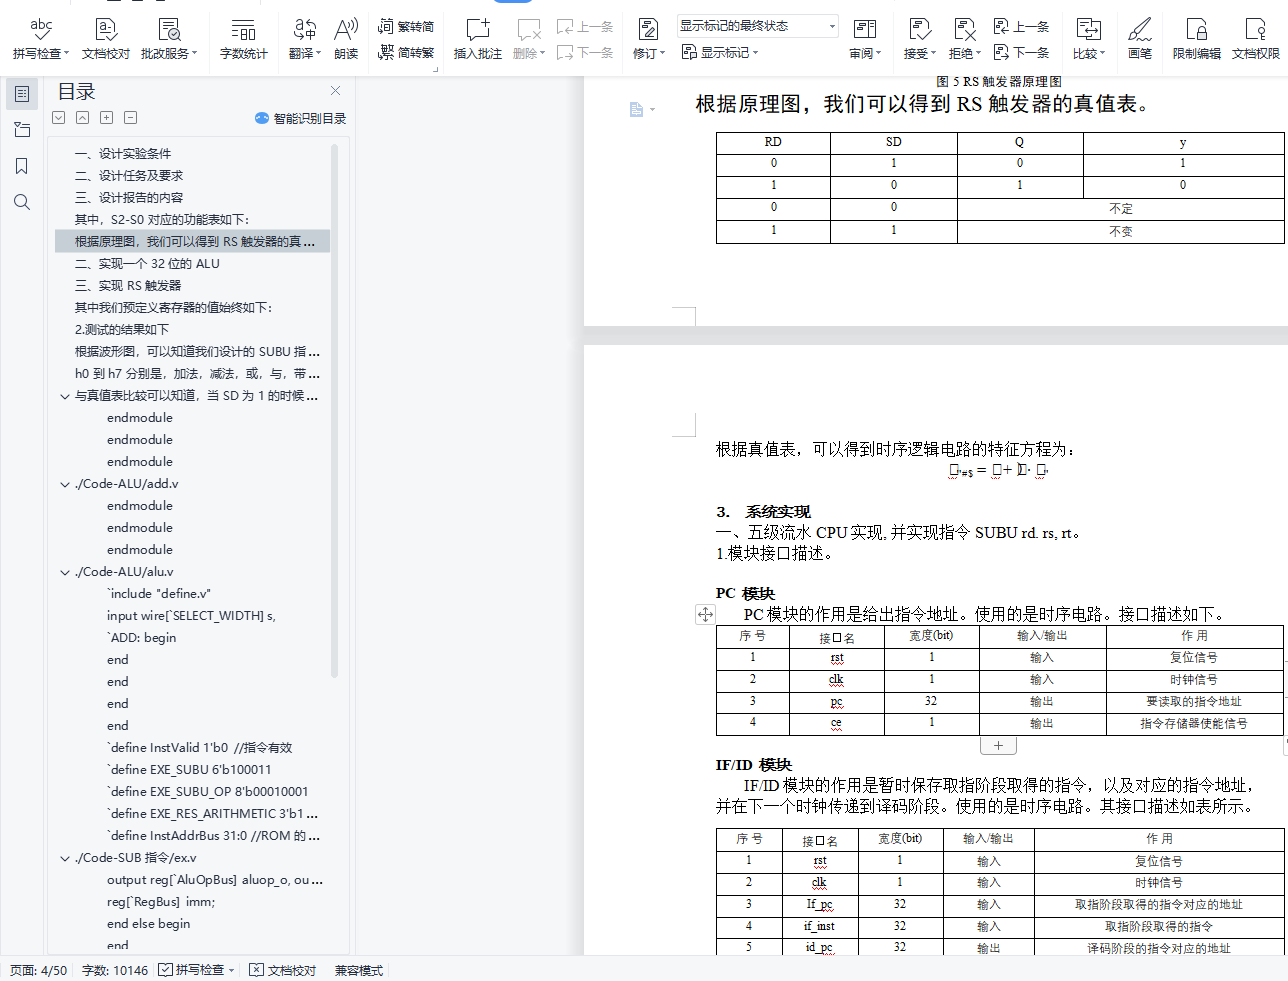
Task: Select outline entry 二、实现一个 32 位的 ALU
Action: (147, 263)
